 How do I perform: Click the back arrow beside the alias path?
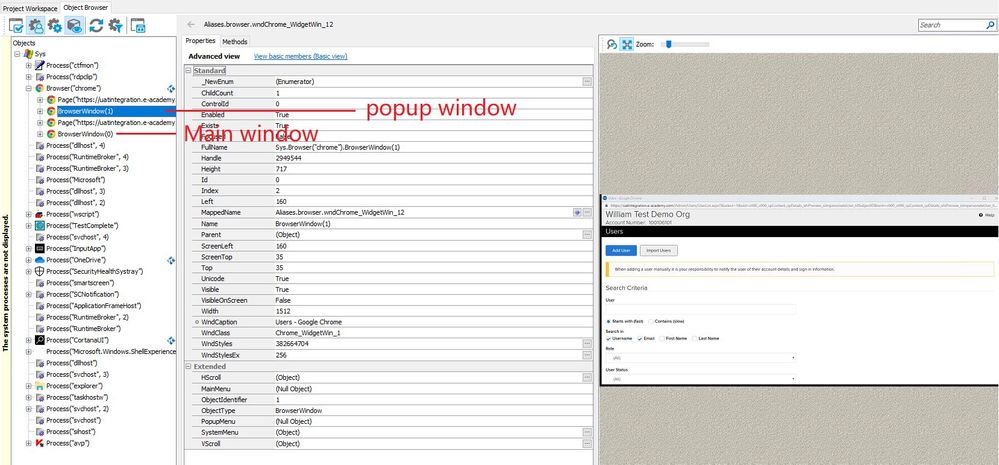click(191, 24)
